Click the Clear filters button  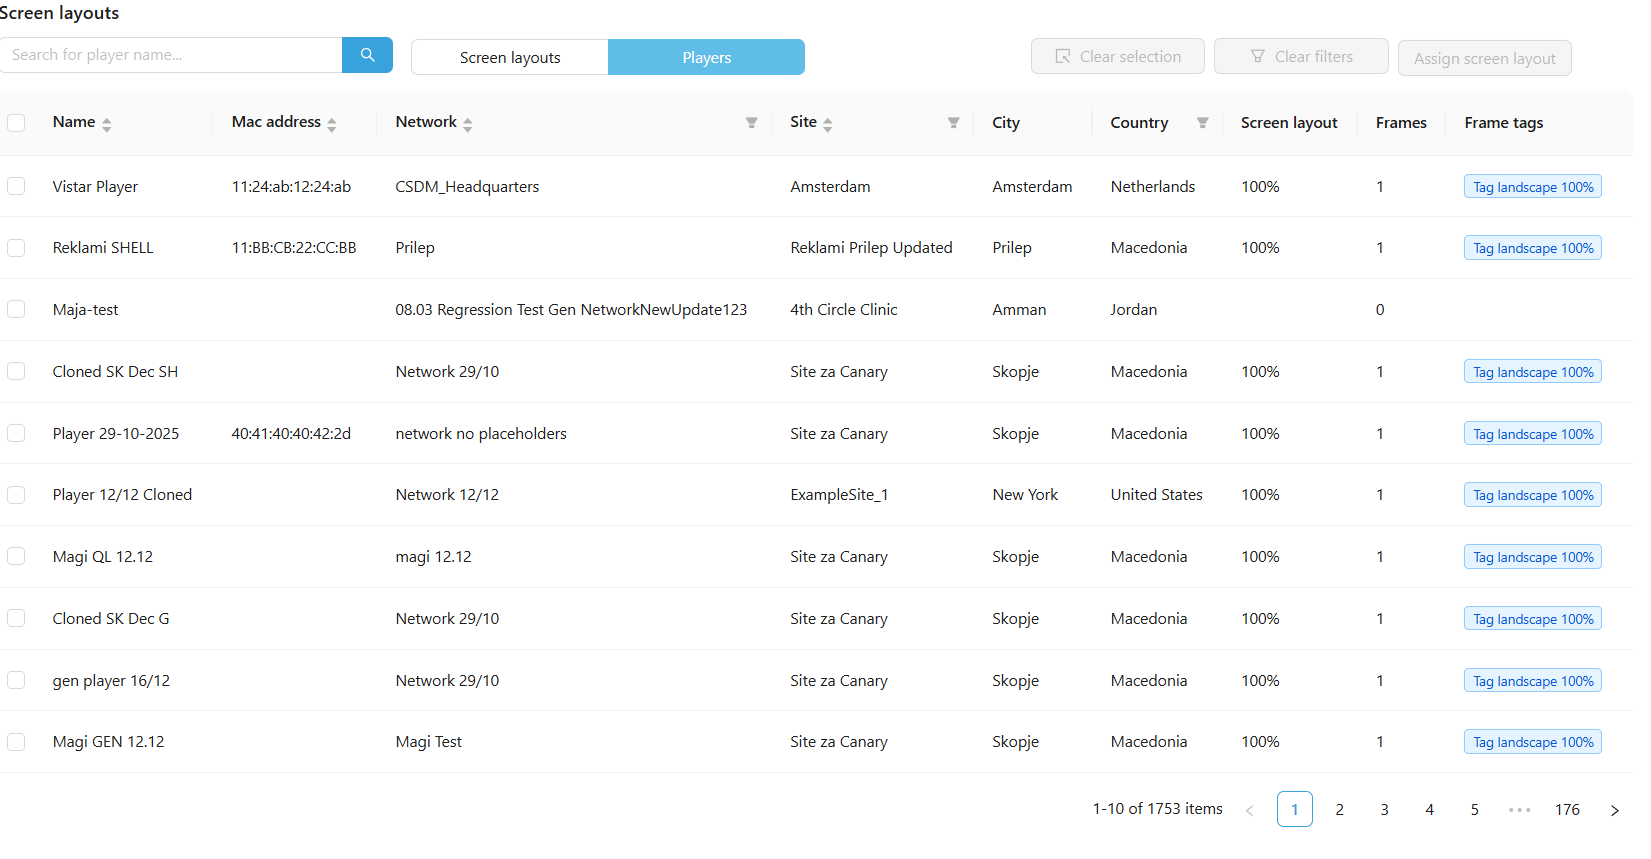pos(1301,57)
